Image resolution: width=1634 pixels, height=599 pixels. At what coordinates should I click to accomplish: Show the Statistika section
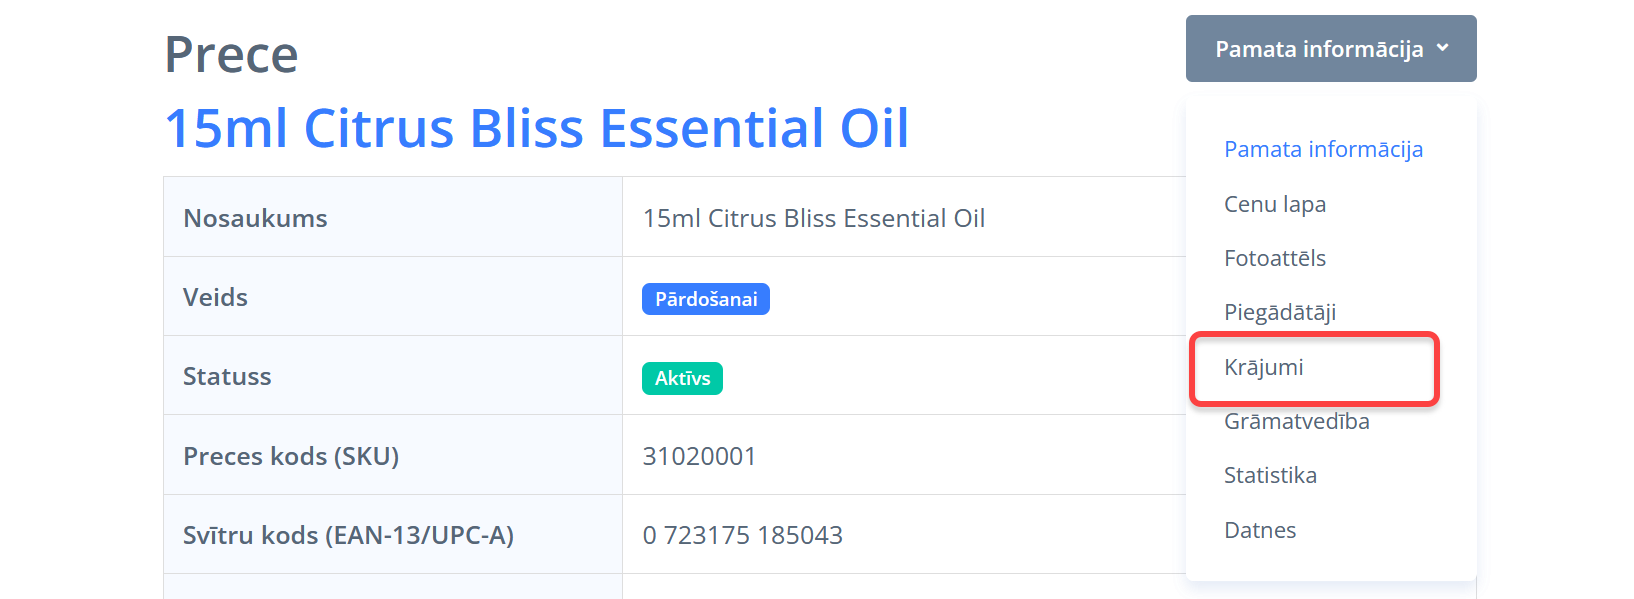click(x=1270, y=475)
